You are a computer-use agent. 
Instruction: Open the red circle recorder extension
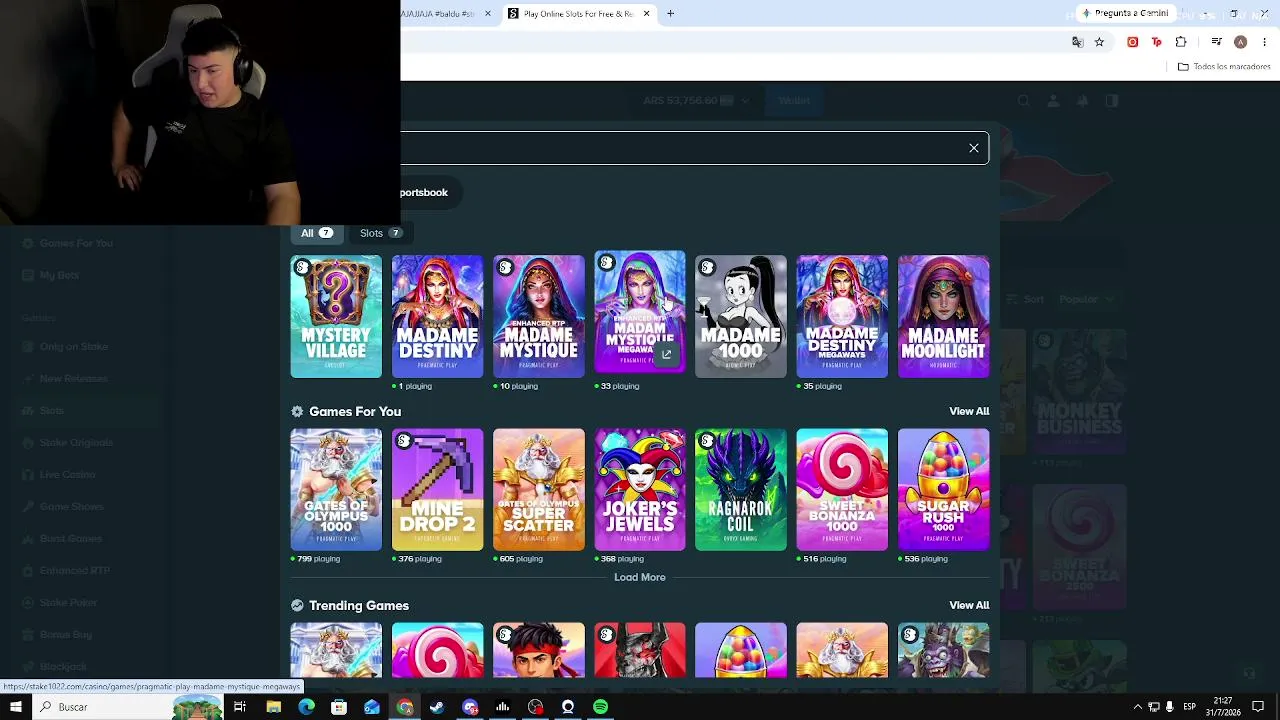pyautogui.click(x=1132, y=42)
